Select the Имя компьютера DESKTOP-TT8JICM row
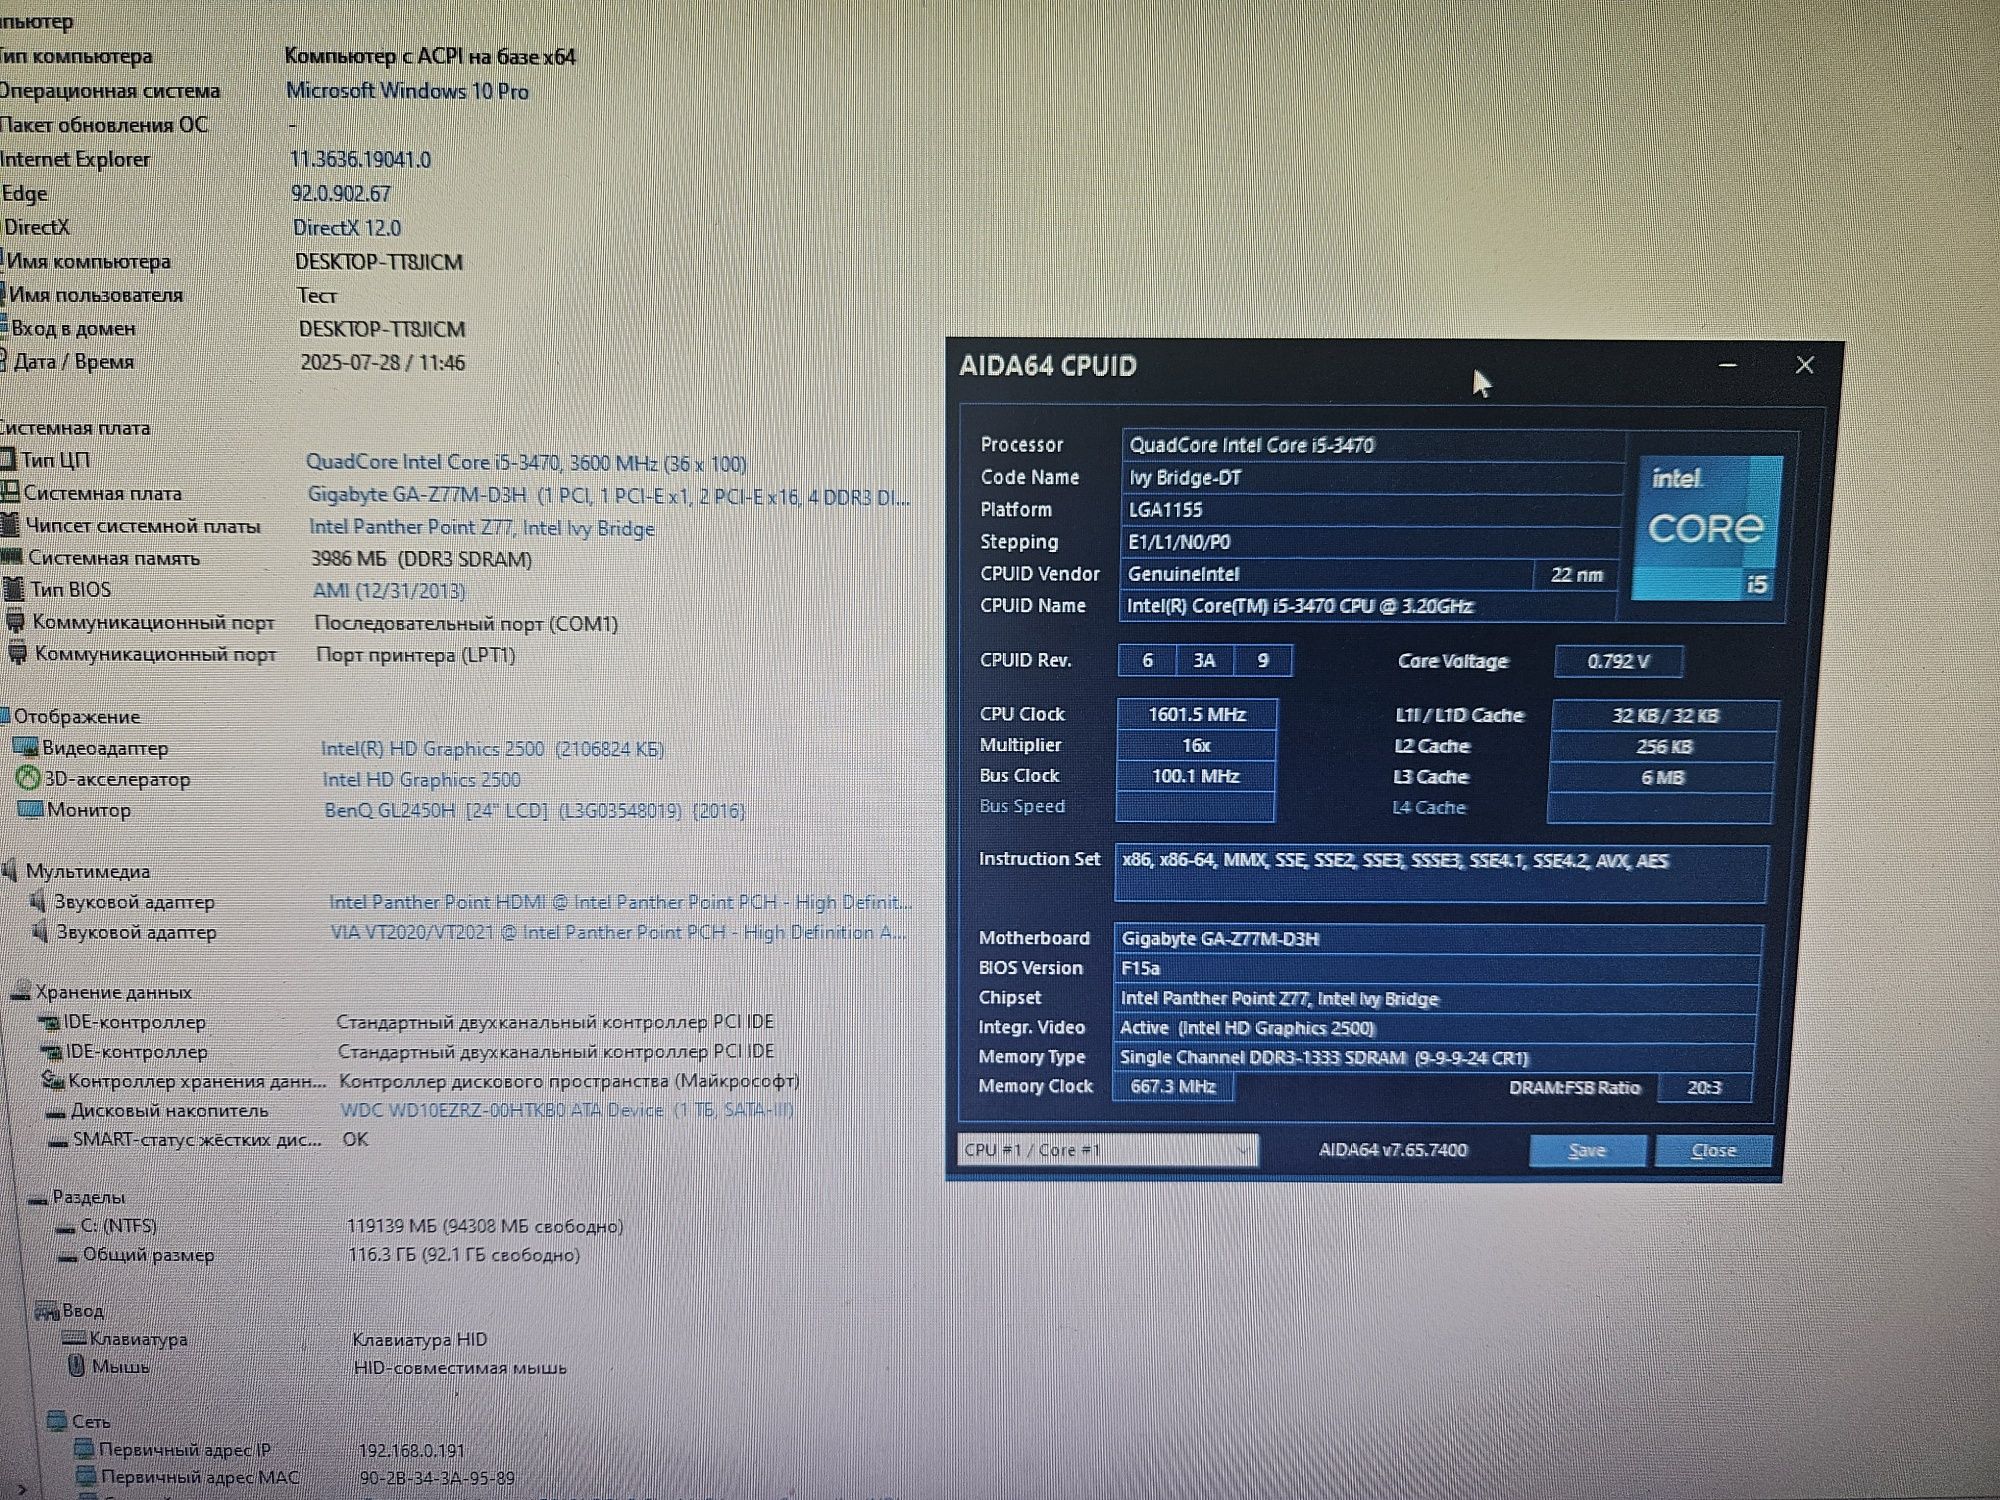 coord(232,262)
